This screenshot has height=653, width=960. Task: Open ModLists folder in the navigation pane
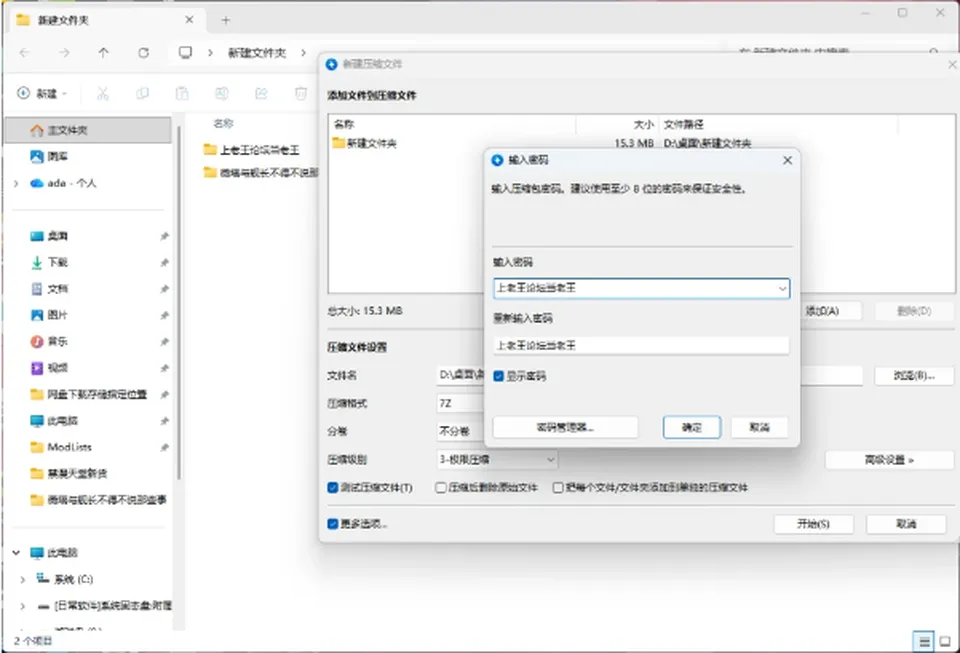pos(69,447)
